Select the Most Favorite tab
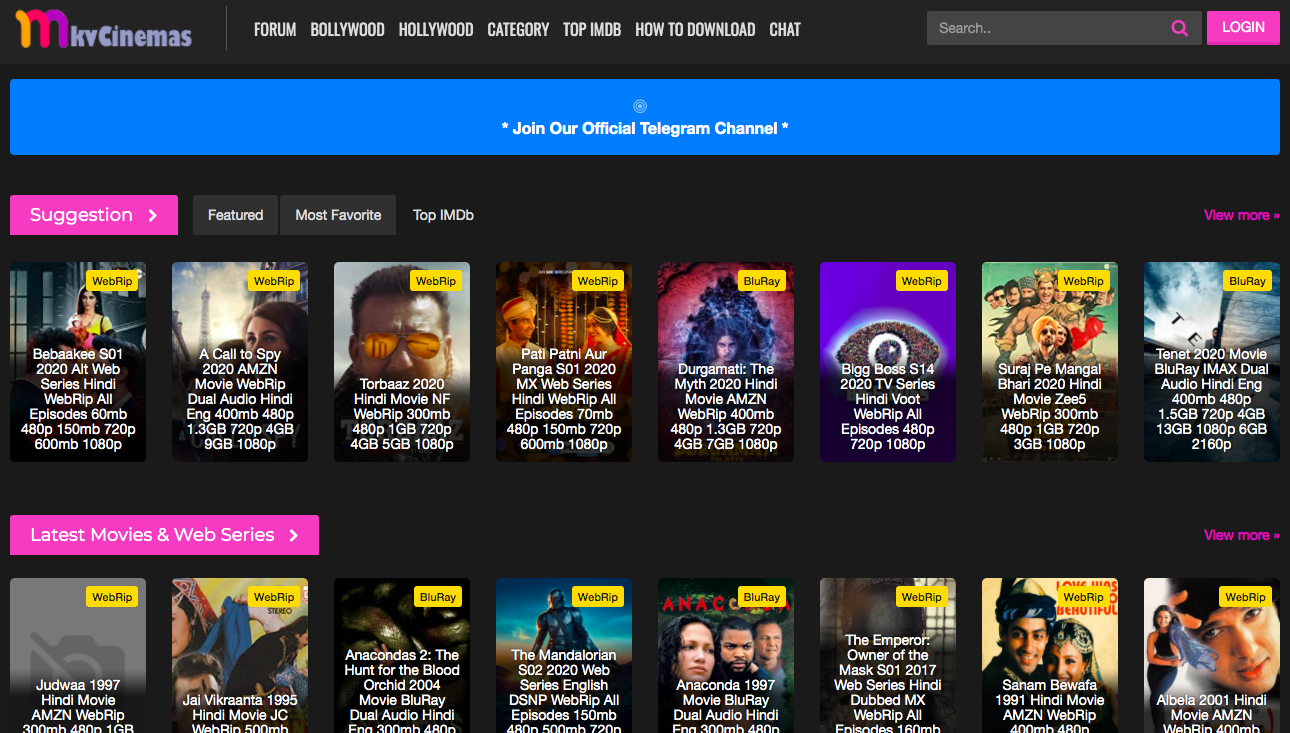1290x733 pixels. coord(338,215)
